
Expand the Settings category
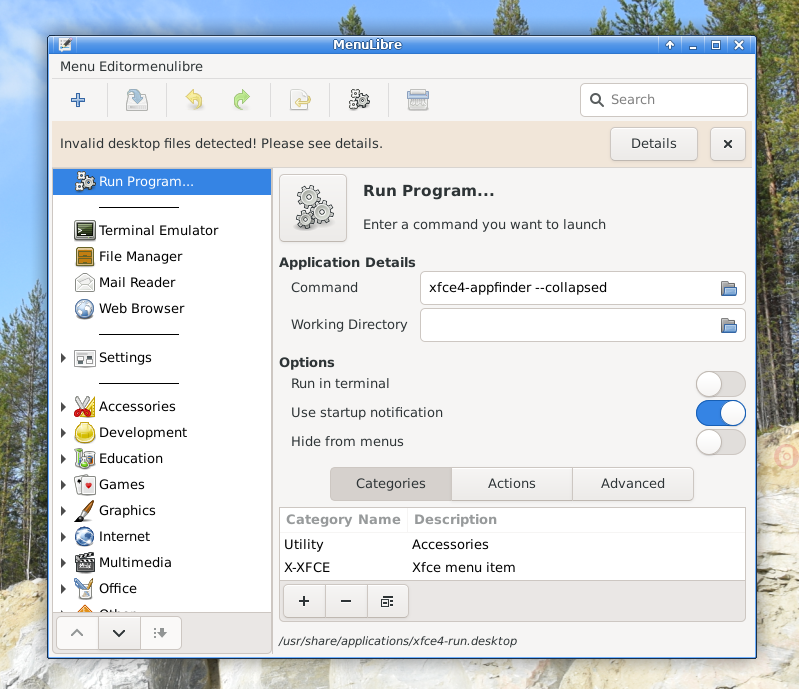pos(63,358)
